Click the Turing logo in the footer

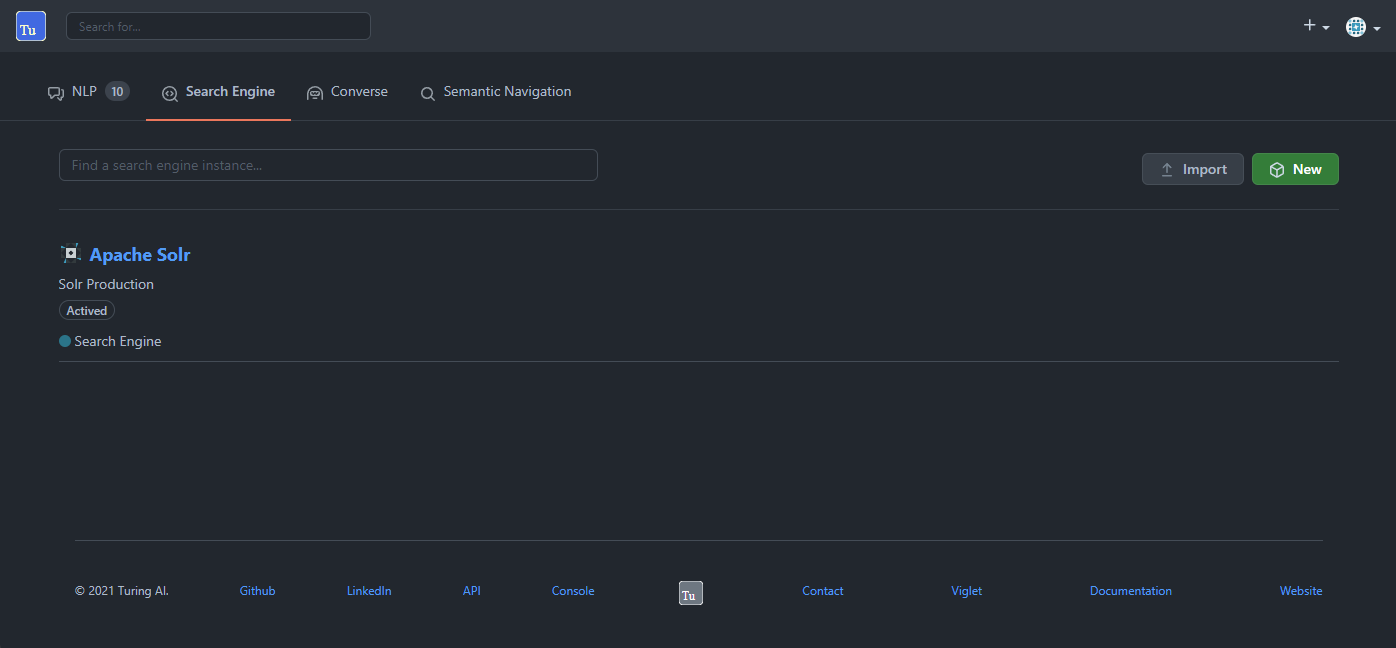690,593
